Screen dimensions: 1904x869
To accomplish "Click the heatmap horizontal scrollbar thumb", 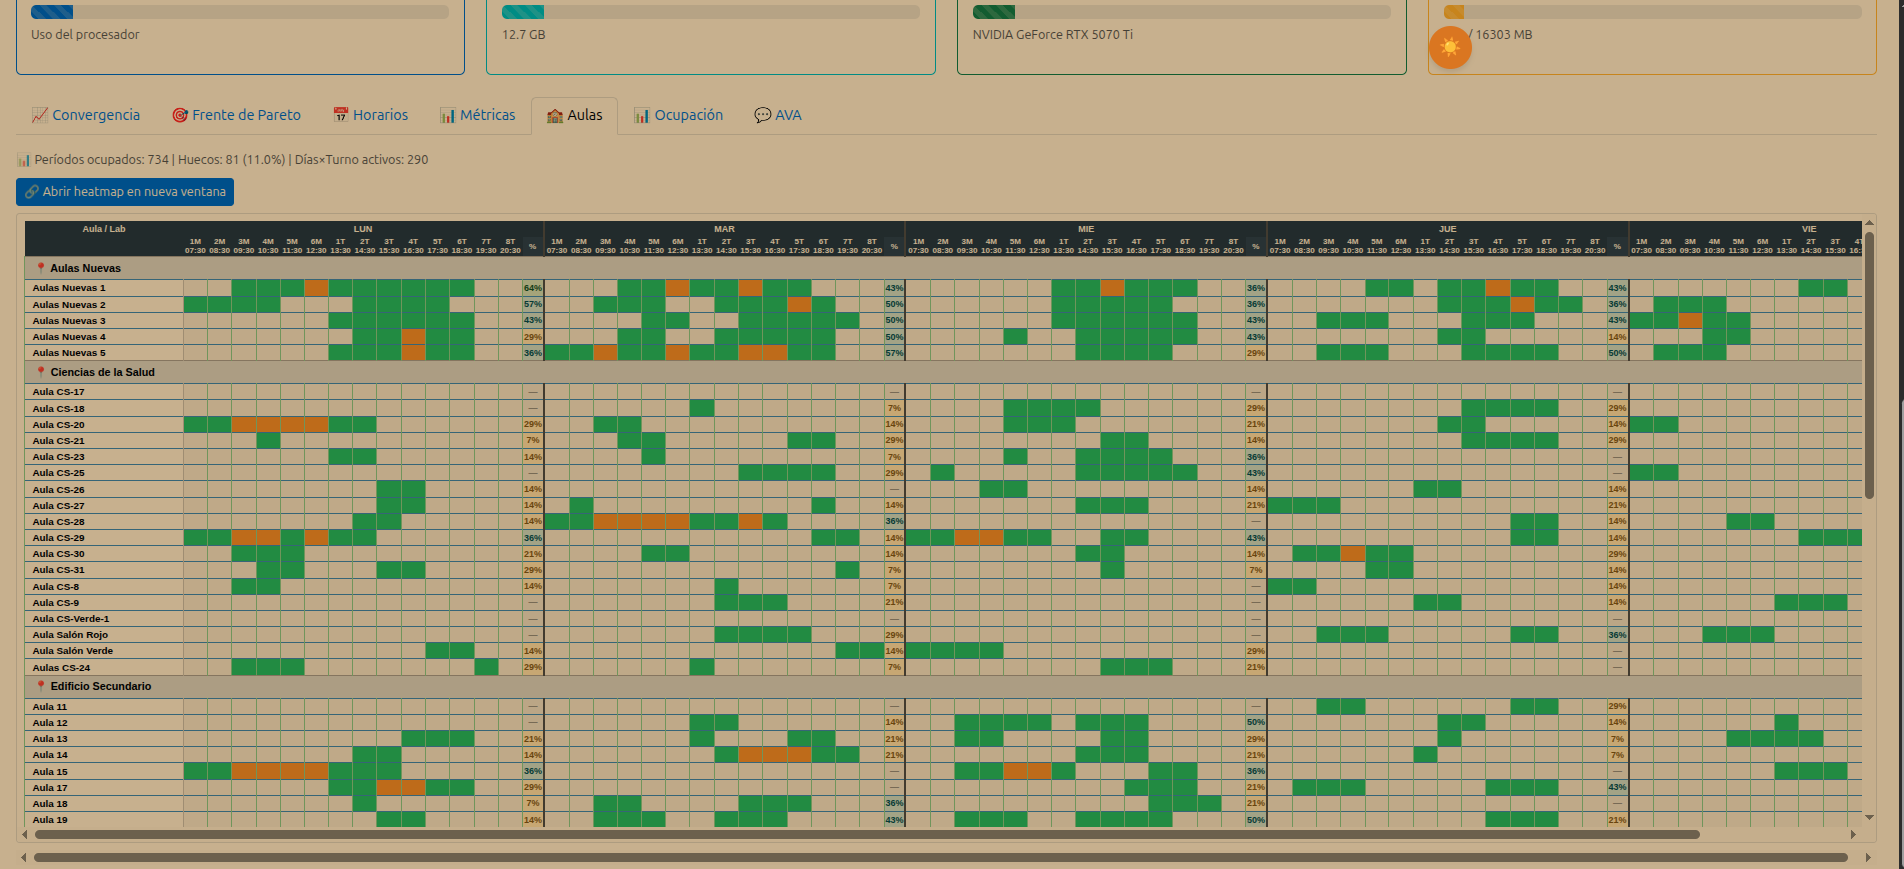I will [x=866, y=834].
